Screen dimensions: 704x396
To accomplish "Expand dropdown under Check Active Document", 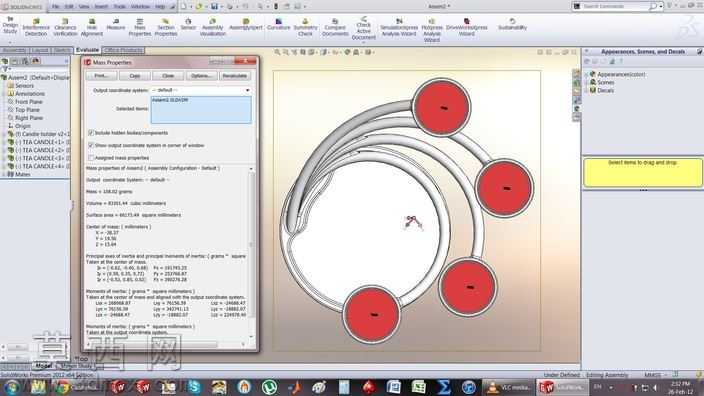I will [x=364, y=42].
